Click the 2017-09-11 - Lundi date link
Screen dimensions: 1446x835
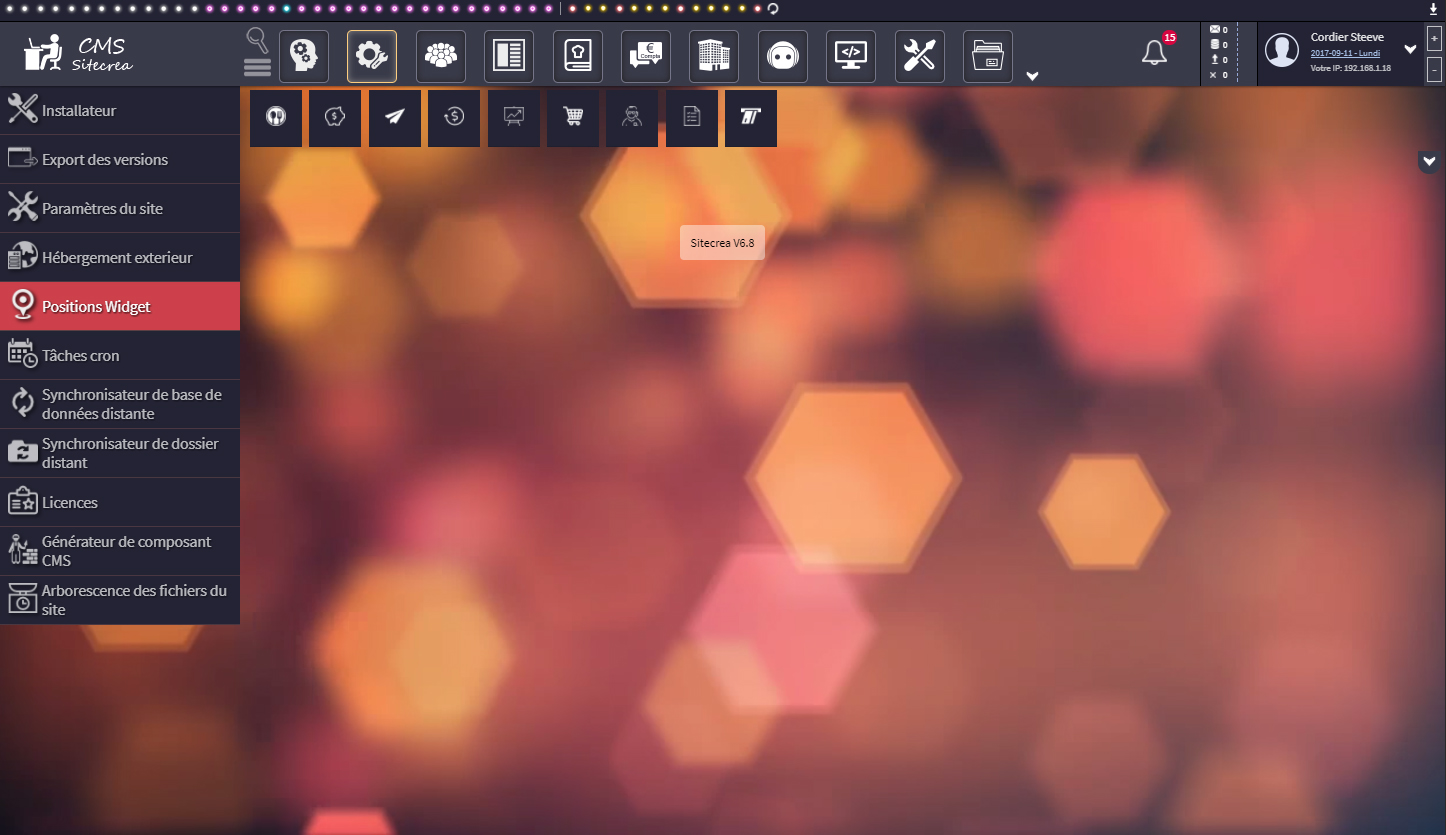pyautogui.click(x=1345, y=52)
